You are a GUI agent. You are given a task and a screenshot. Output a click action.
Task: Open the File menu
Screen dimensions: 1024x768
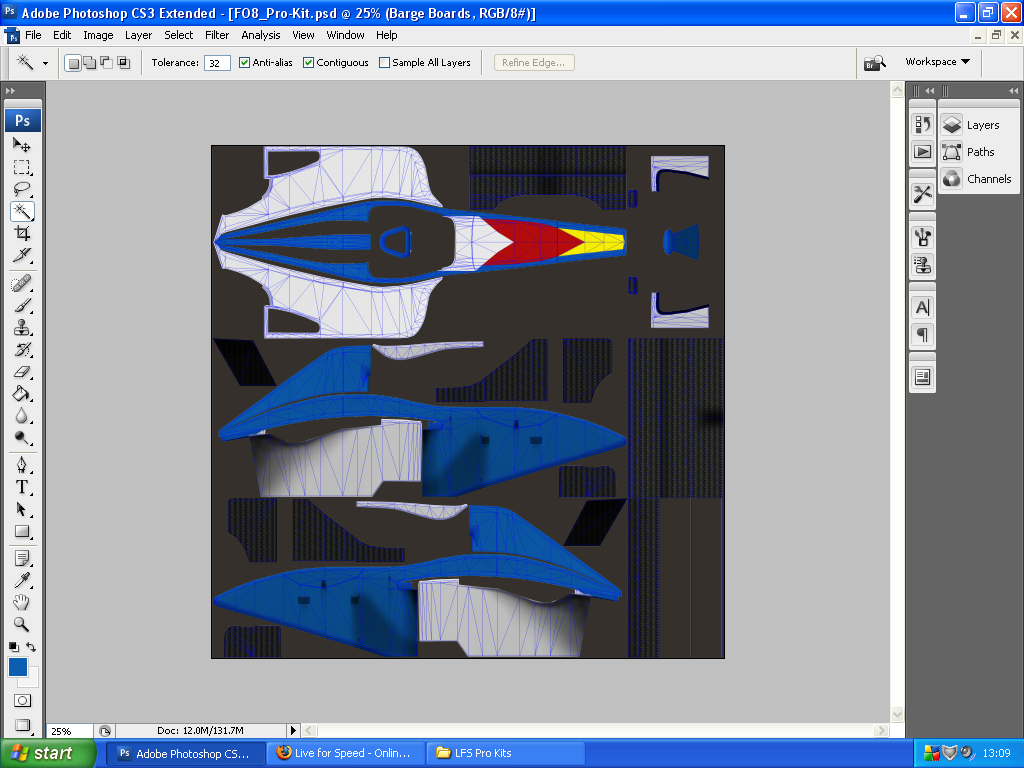tap(33, 35)
